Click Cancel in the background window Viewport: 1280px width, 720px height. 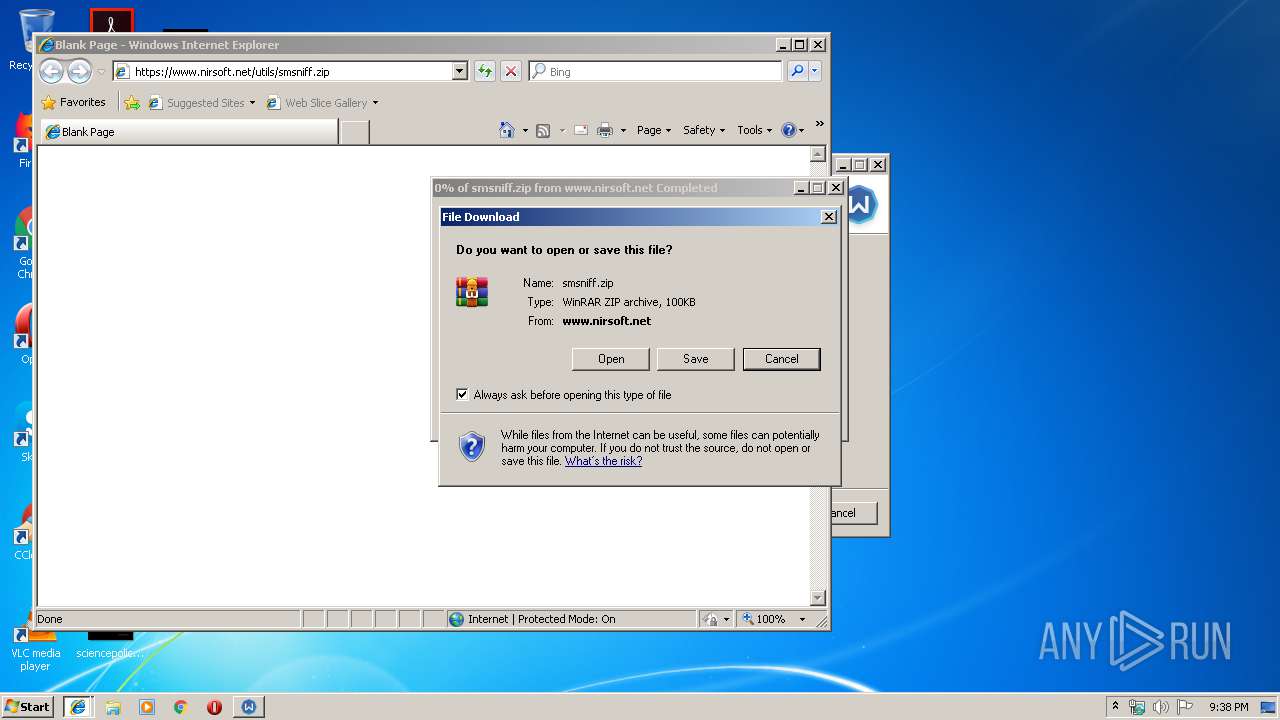pos(852,513)
